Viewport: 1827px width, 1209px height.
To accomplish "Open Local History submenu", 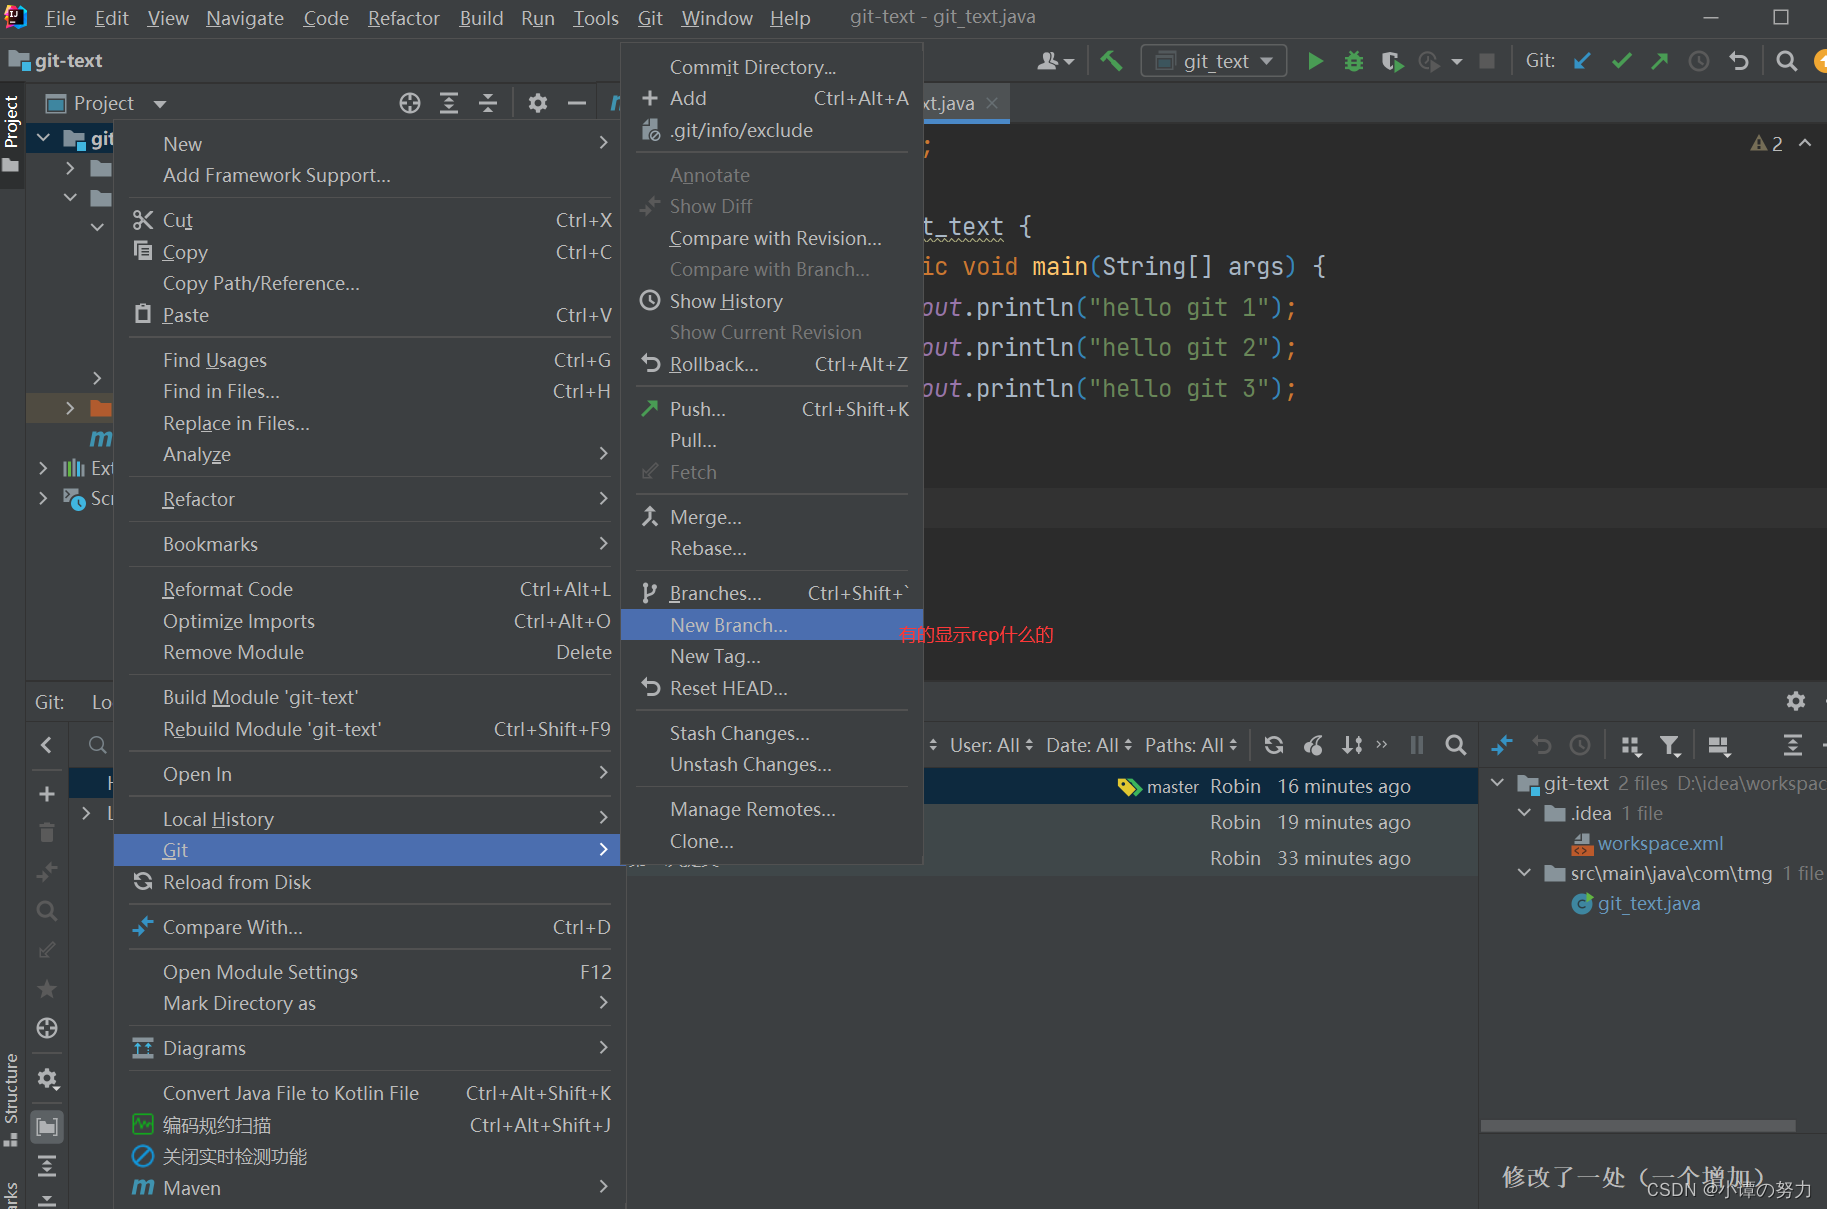I will pyautogui.click(x=367, y=819).
